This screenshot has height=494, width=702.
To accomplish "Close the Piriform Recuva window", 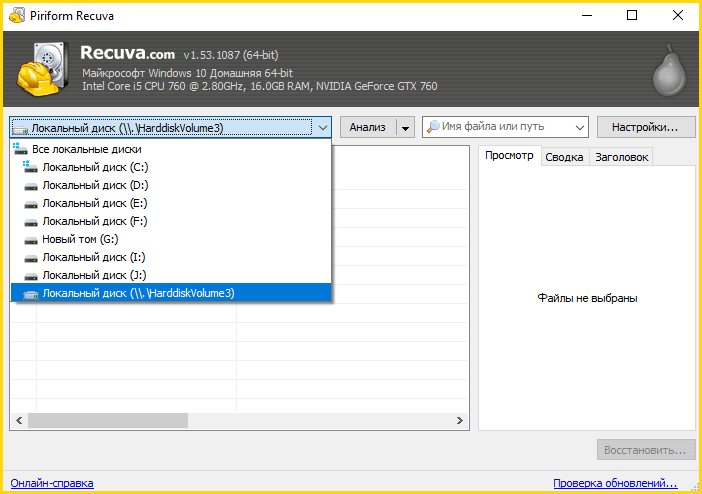I will 678,15.
